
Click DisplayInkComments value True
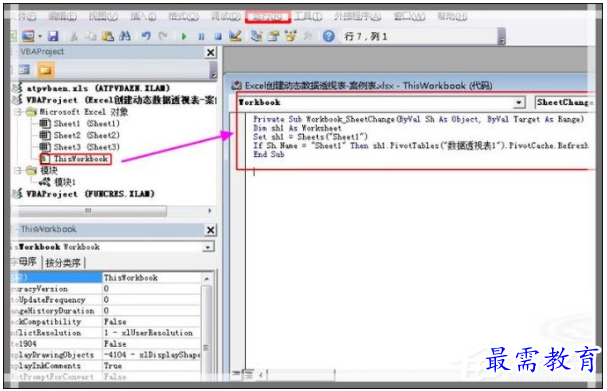tap(151, 366)
